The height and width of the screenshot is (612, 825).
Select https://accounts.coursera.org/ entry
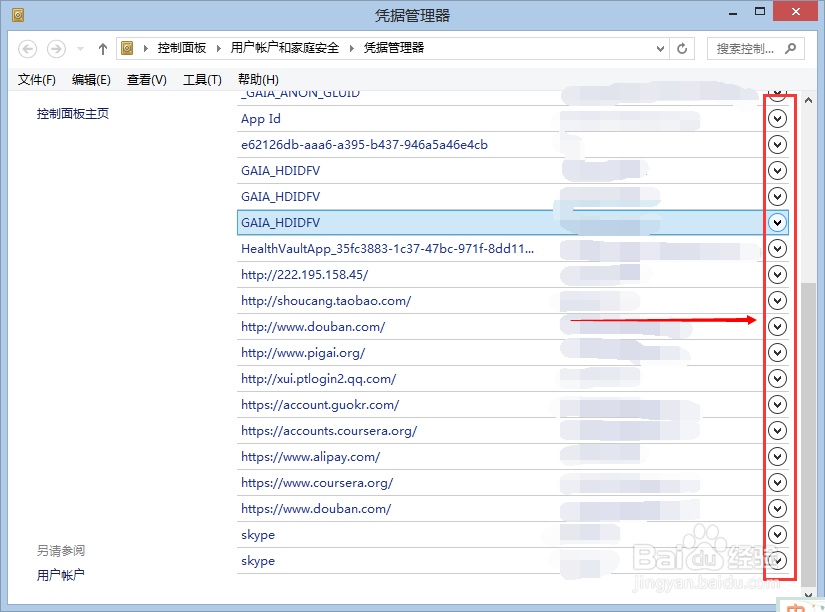[x=512, y=430]
